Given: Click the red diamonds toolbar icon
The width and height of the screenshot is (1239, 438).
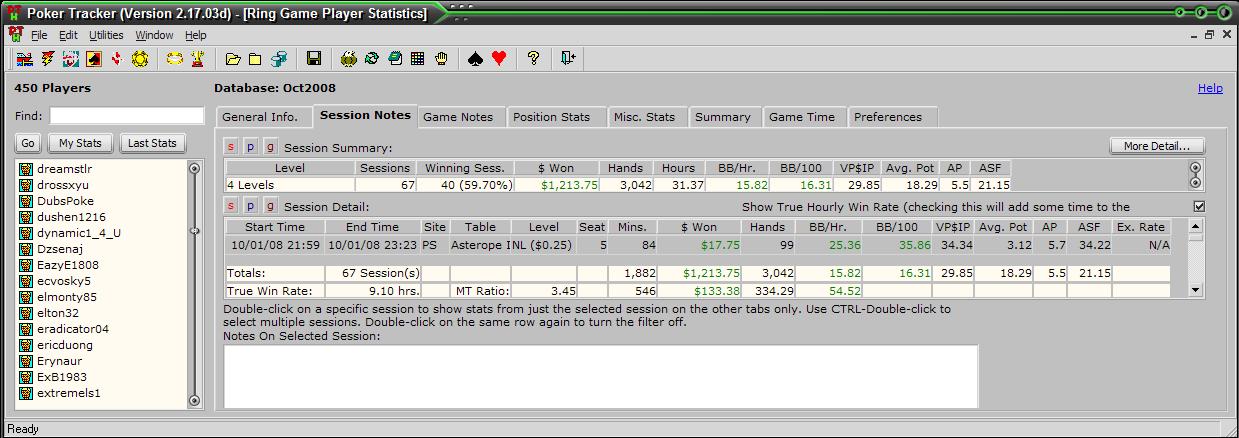Looking at the screenshot, I should coord(117,58).
